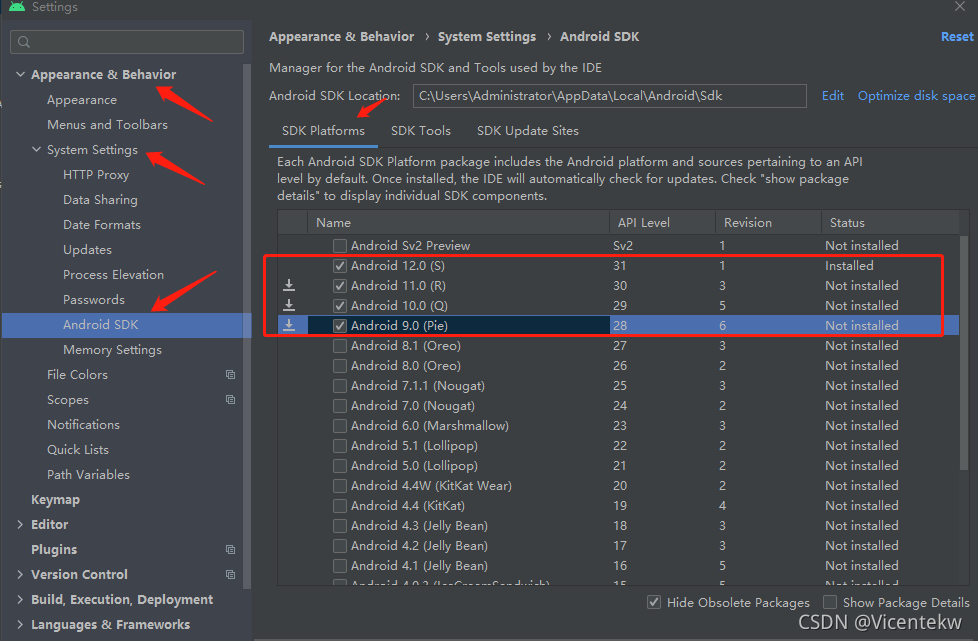Click Edit link for SDK location
This screenshot has width=978, height=641.
point(833,95)
